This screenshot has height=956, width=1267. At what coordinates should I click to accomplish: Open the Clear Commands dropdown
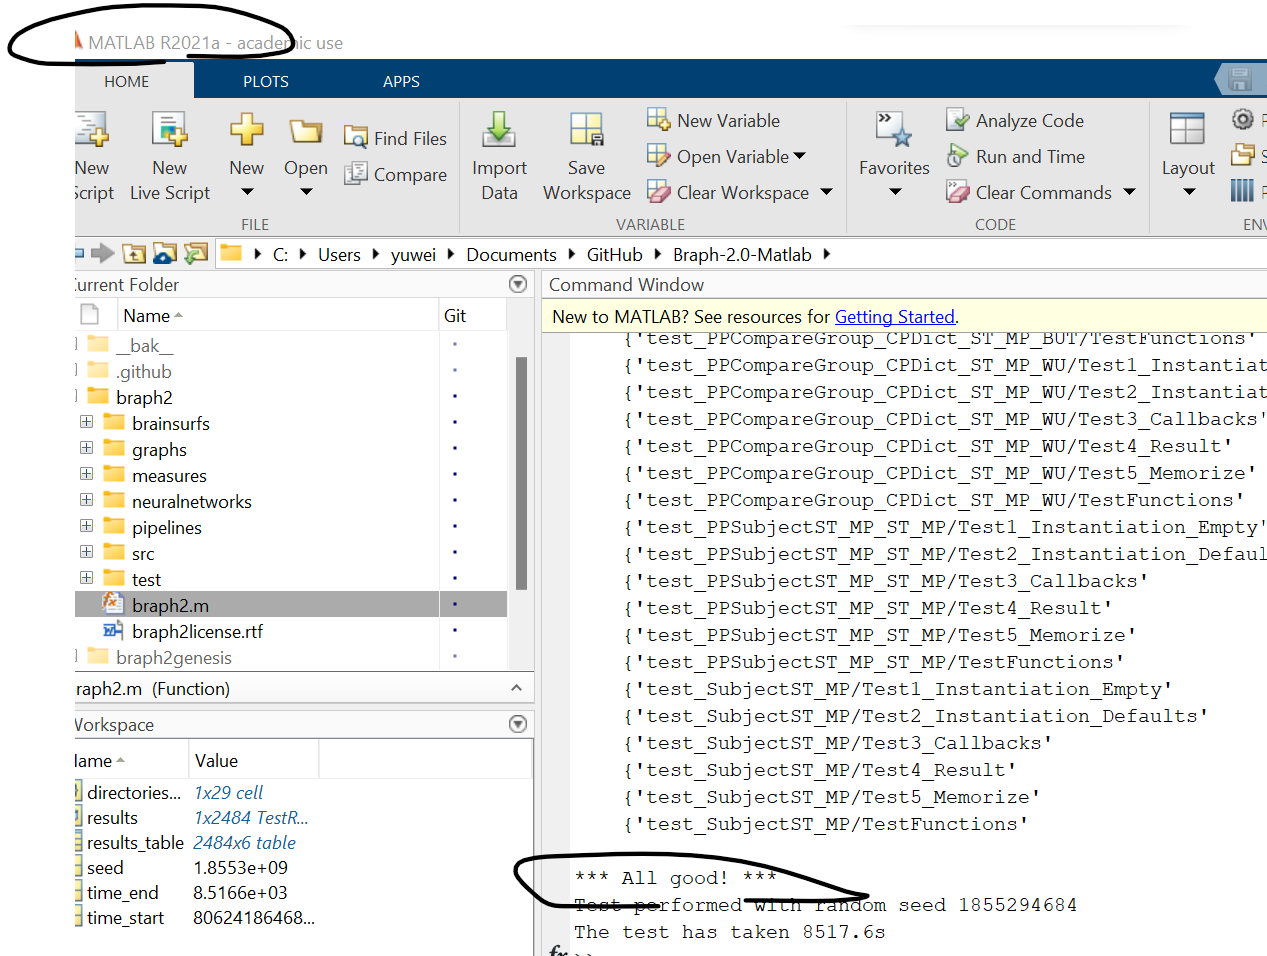[1127, 192]
